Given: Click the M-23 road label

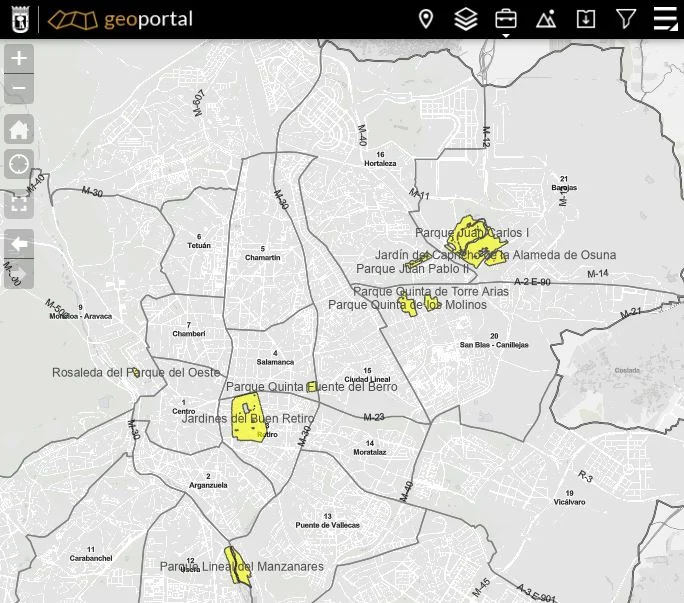Looking at the screenshot, I should pos(374,417).
